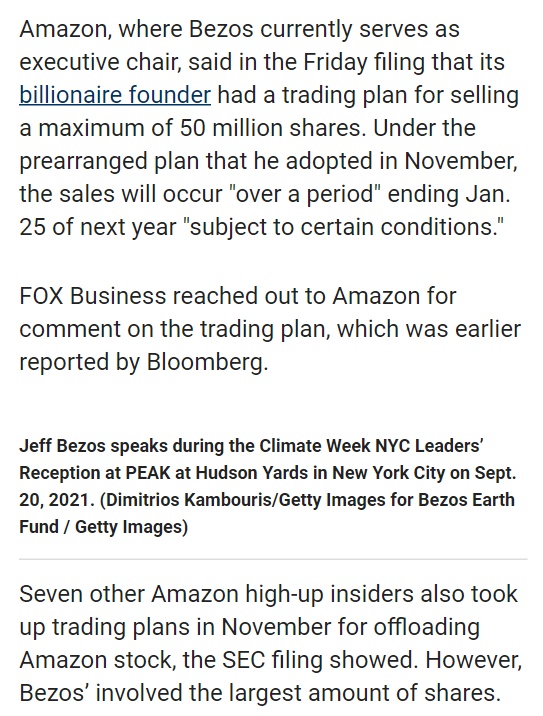Image resolution: width=543 pixels, height=716 pixels.
Task: Click the quote 'subject to certain conditions.'
Action: (x=342, y=227)
